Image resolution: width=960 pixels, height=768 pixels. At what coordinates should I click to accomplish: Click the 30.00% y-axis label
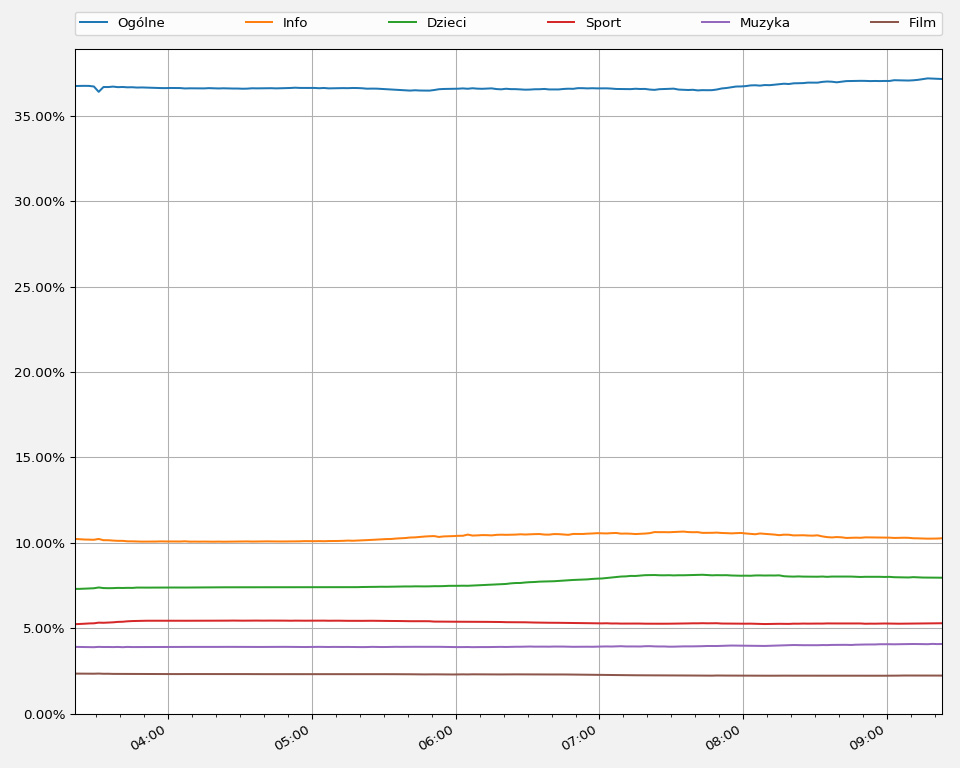(x=40, y=201)
